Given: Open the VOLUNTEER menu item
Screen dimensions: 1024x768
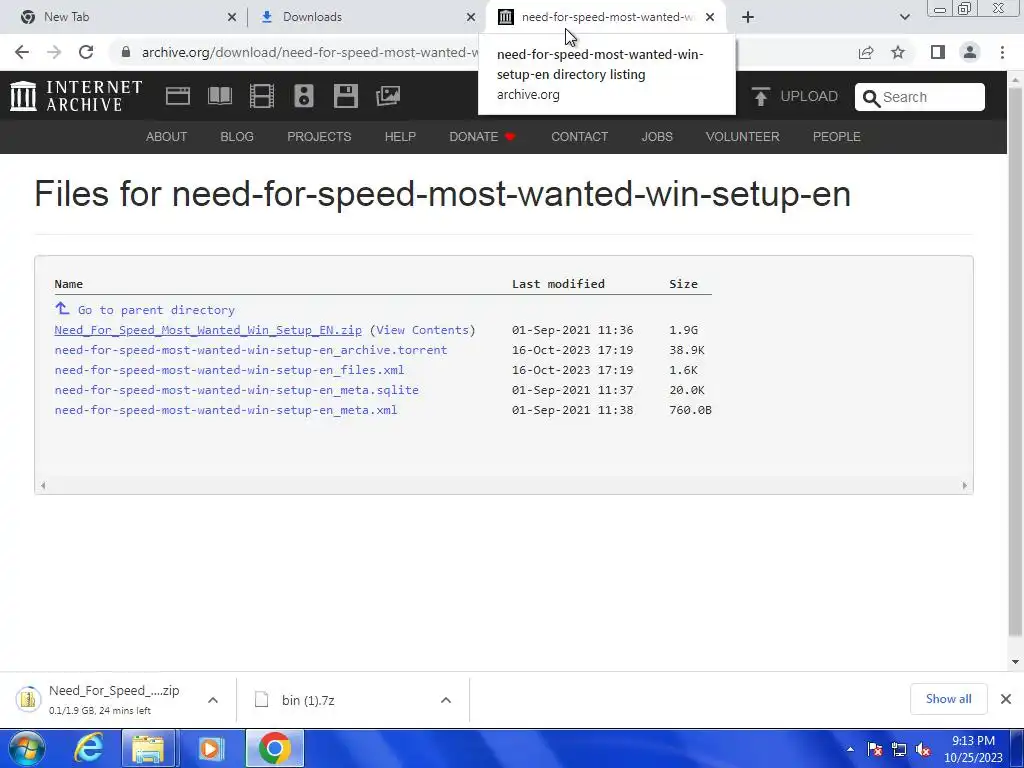Looking at the screenshot, I should pyautogui.click(x=743, y=136).
